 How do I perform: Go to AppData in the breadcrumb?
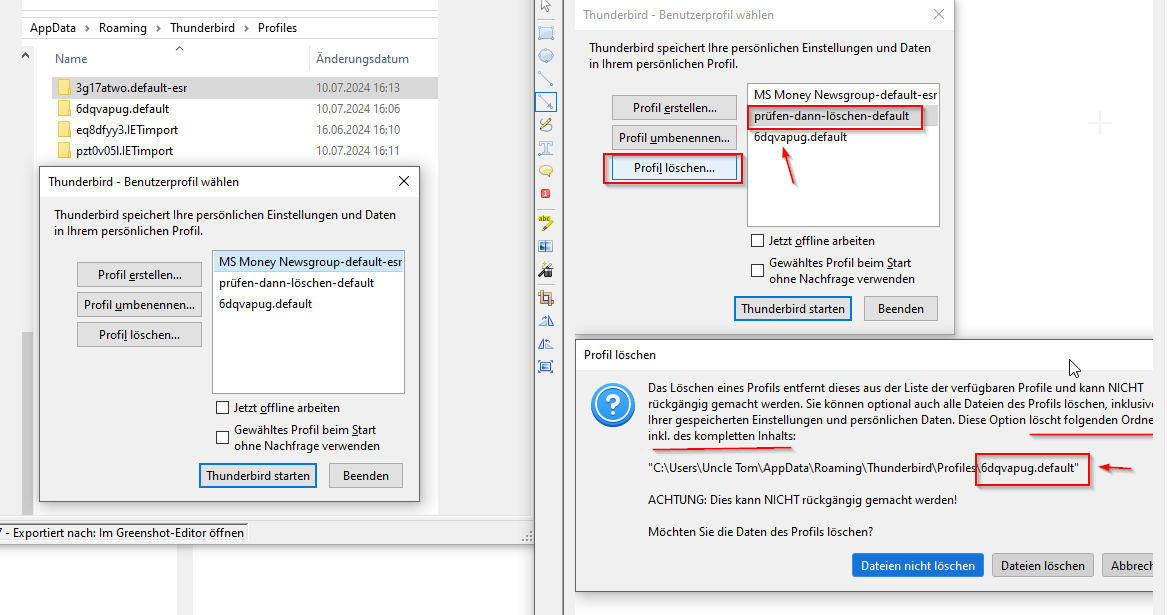(53, 28)
